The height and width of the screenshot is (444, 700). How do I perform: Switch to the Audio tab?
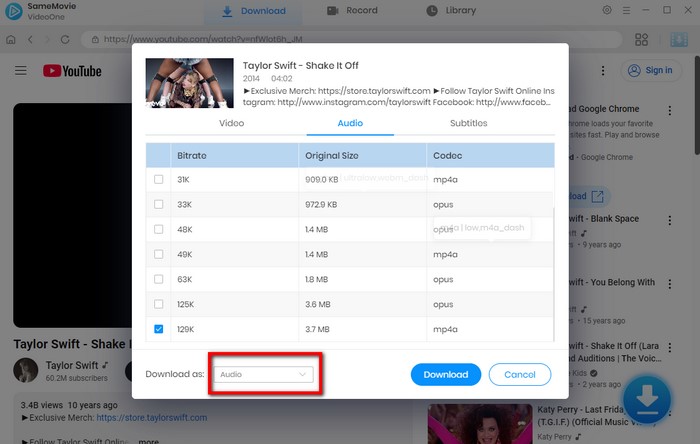click(350, 123)
